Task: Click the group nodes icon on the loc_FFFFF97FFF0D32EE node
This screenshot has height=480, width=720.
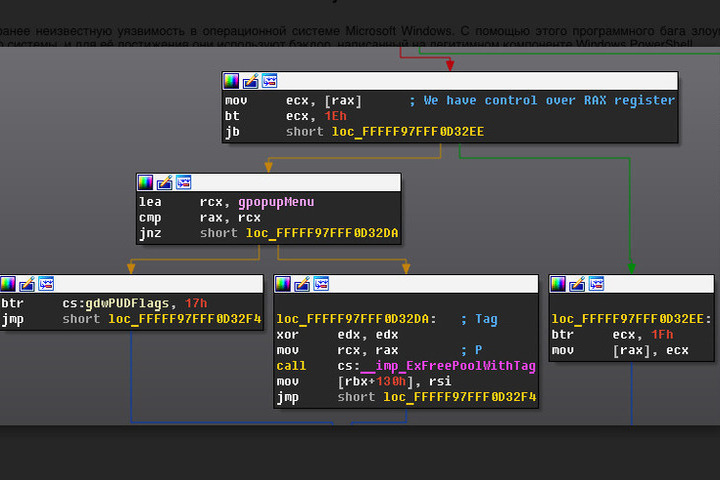Action: click(x=596, y=284)
